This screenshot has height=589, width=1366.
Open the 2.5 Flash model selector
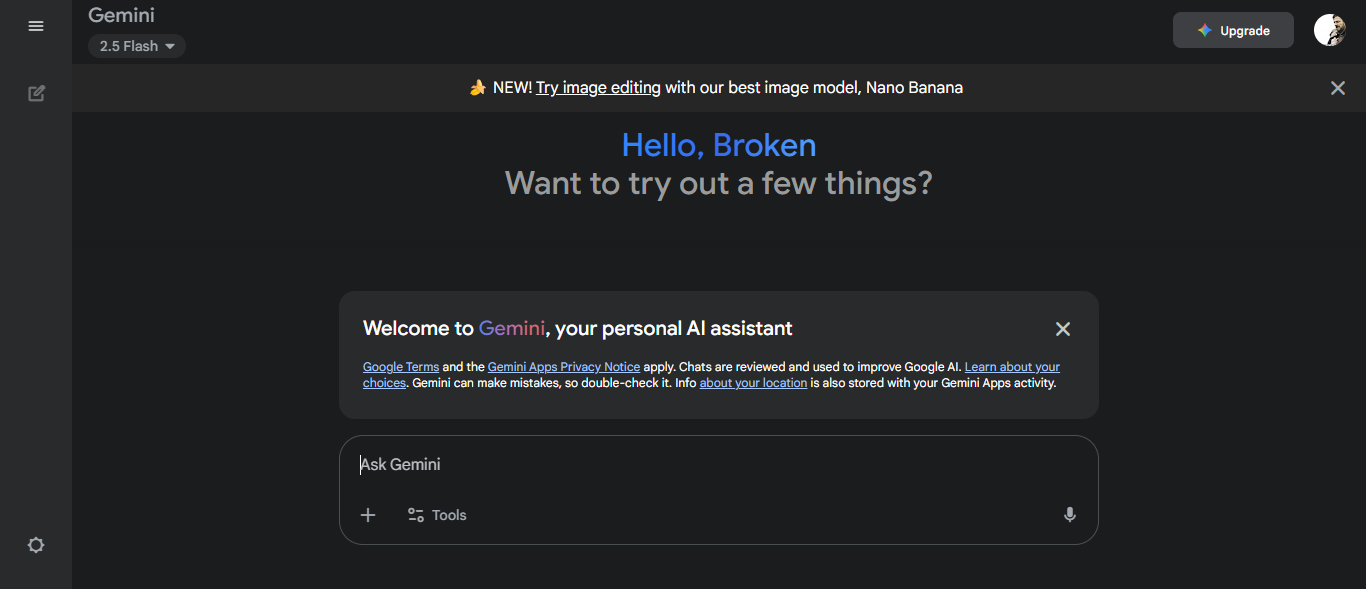130,46
